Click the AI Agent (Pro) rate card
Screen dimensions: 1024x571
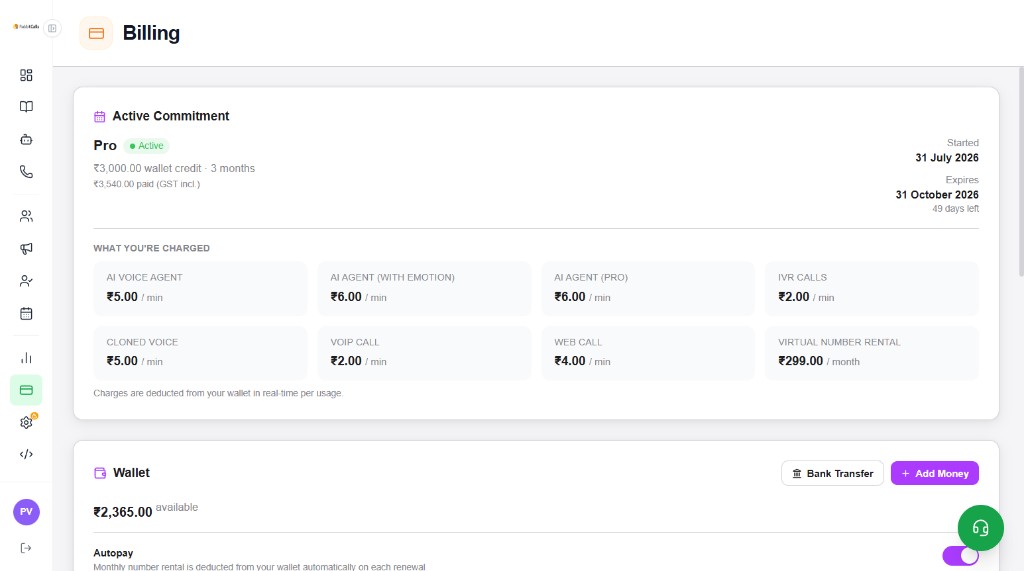tap(648, 288)
